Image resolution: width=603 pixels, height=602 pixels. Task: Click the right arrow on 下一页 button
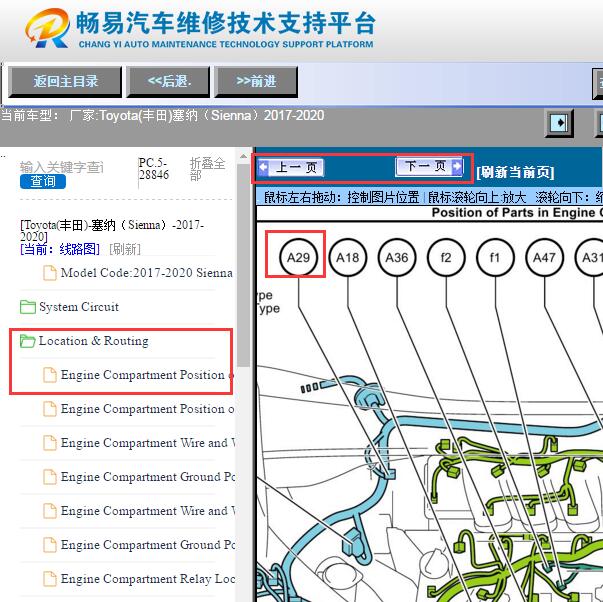pos(457,166)
